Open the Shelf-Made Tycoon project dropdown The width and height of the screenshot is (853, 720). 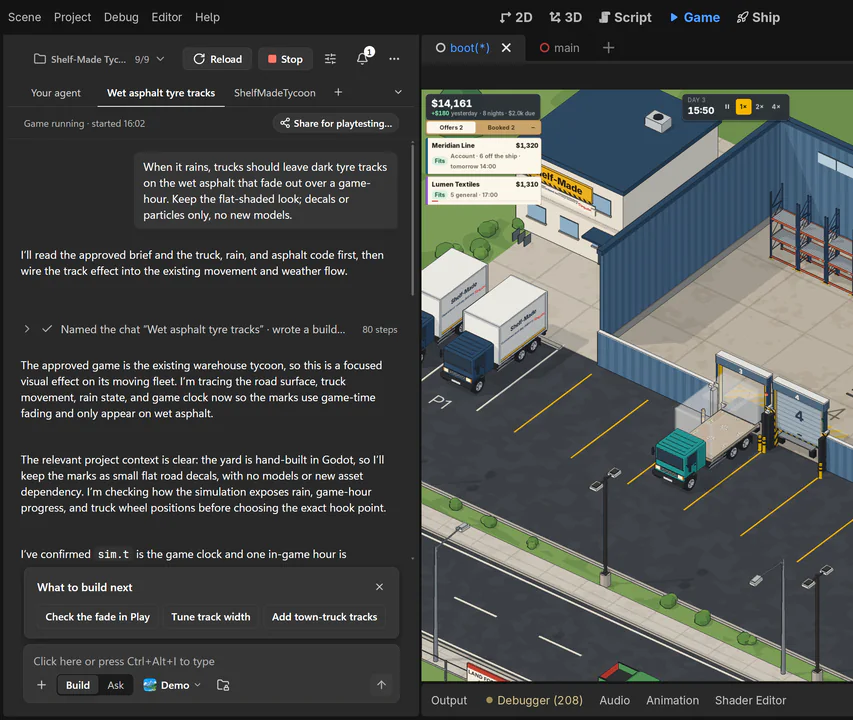99,59
